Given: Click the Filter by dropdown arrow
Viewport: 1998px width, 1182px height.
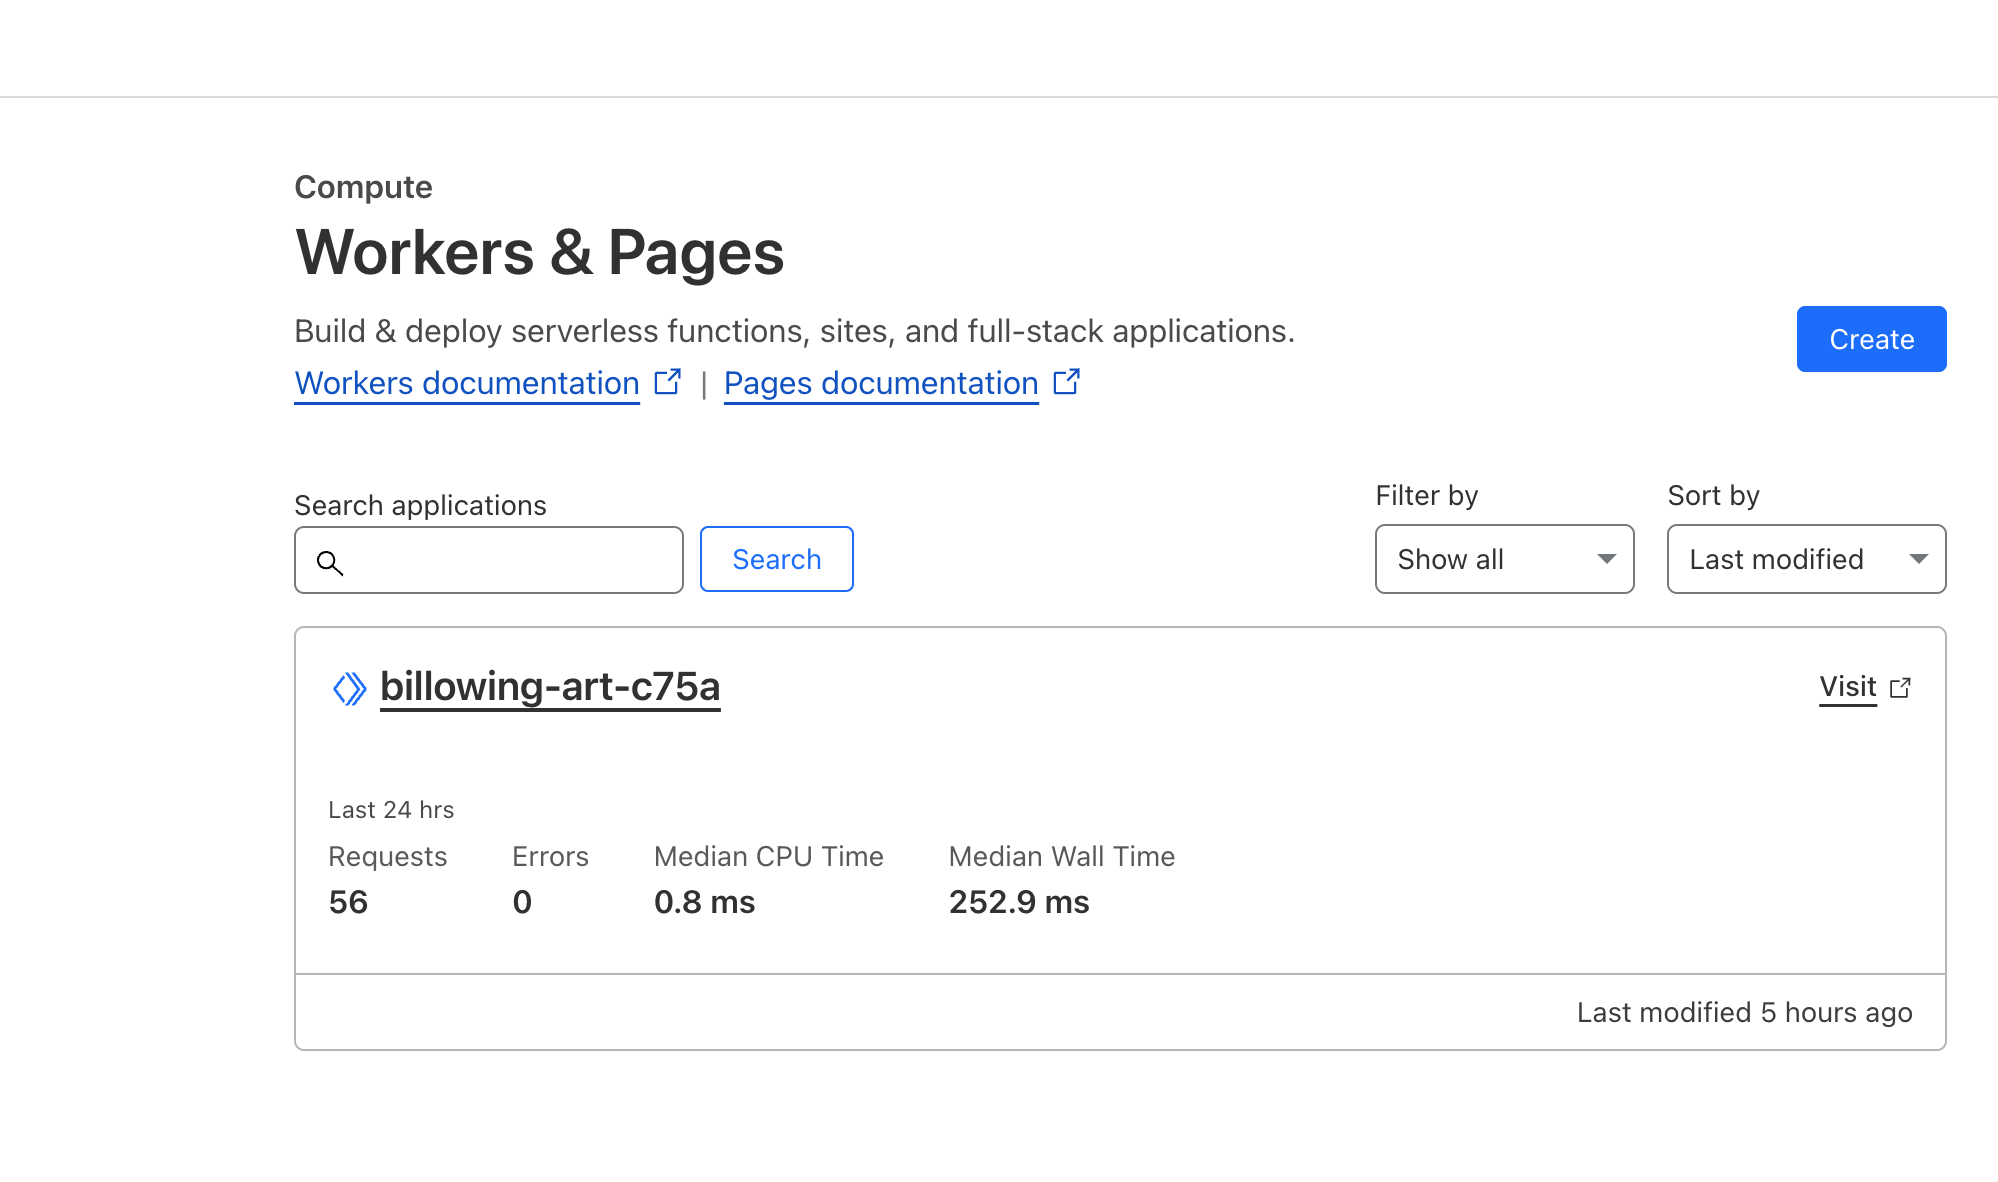Looking at the screenshot, I should tap(1606, 559).
